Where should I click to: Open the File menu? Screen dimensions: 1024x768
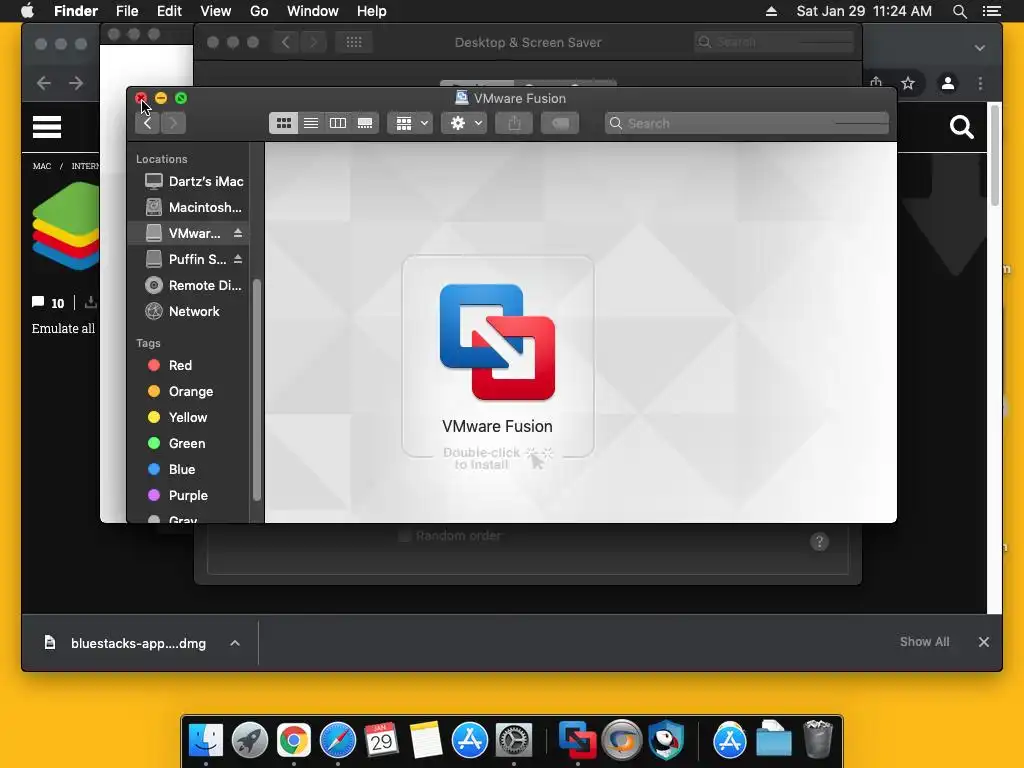coord(127,11)
